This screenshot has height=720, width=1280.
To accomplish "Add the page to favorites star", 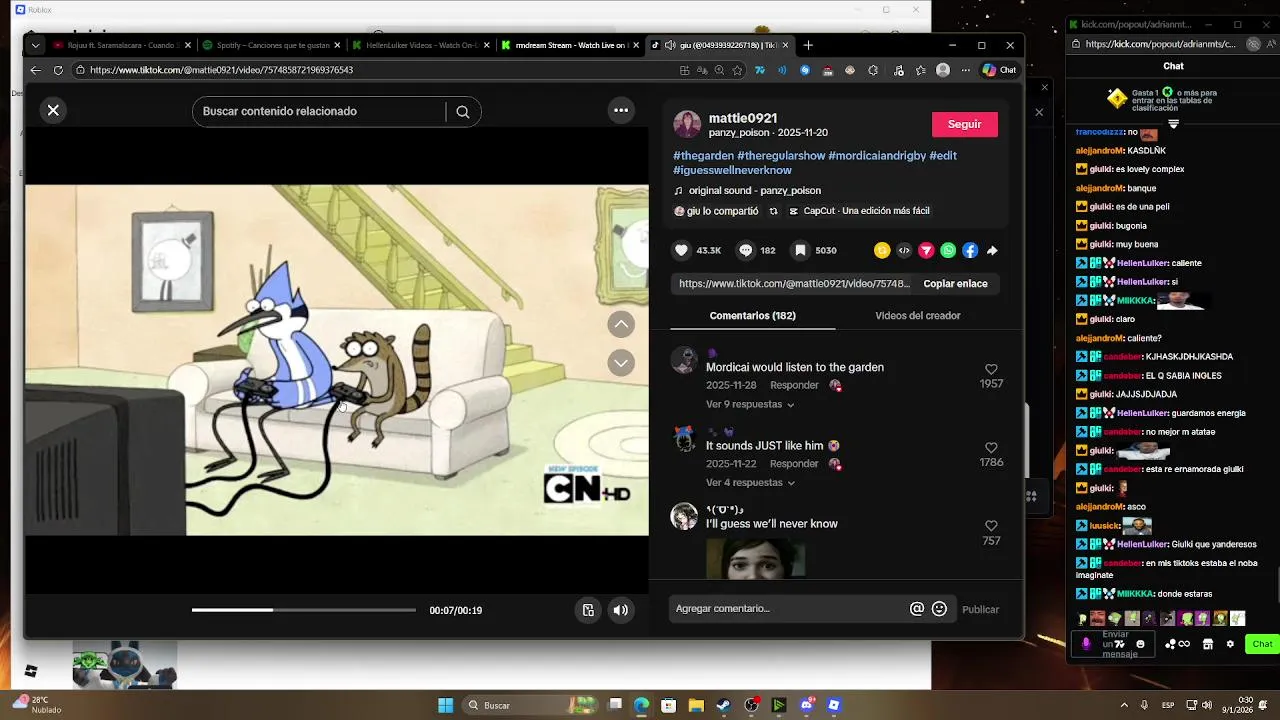I will point(737,70).
